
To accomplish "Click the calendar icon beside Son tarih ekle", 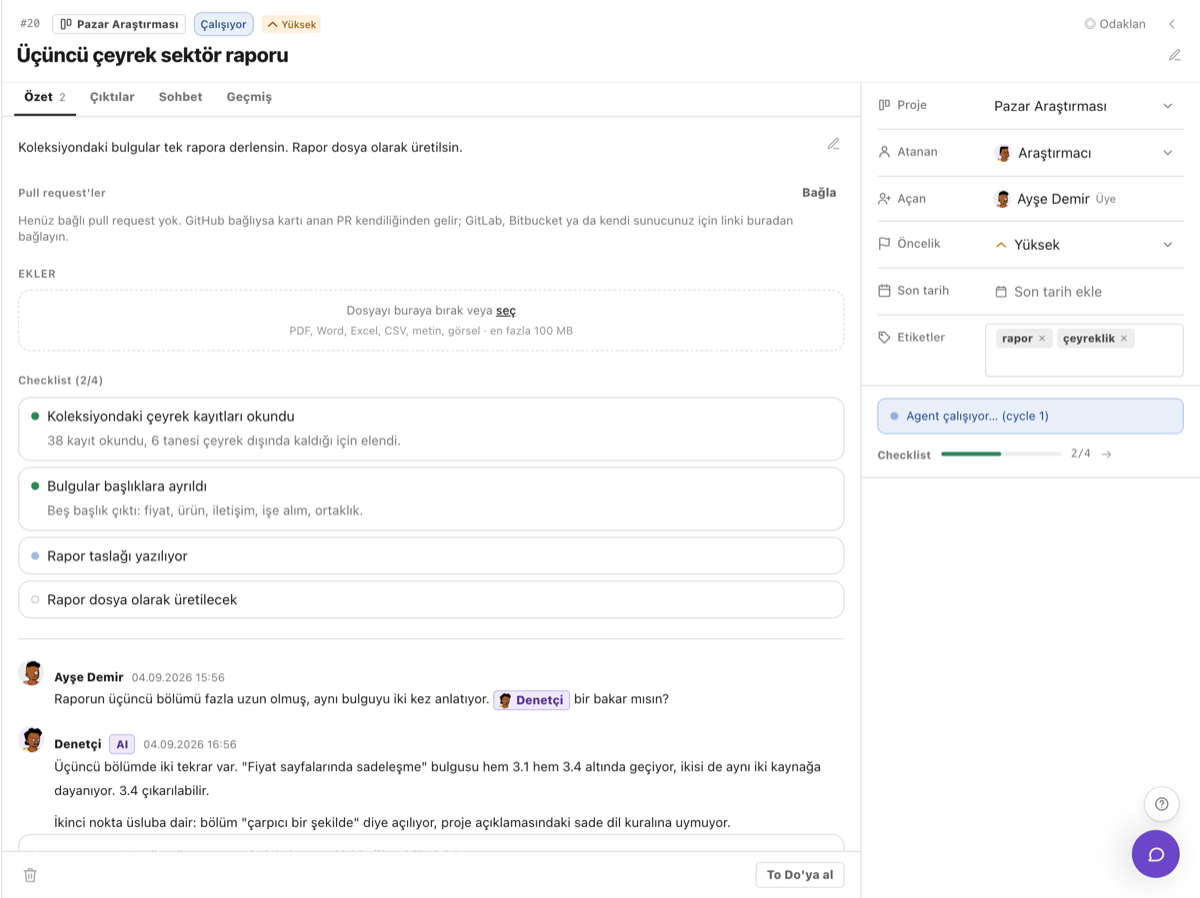I will point(1001,292).
